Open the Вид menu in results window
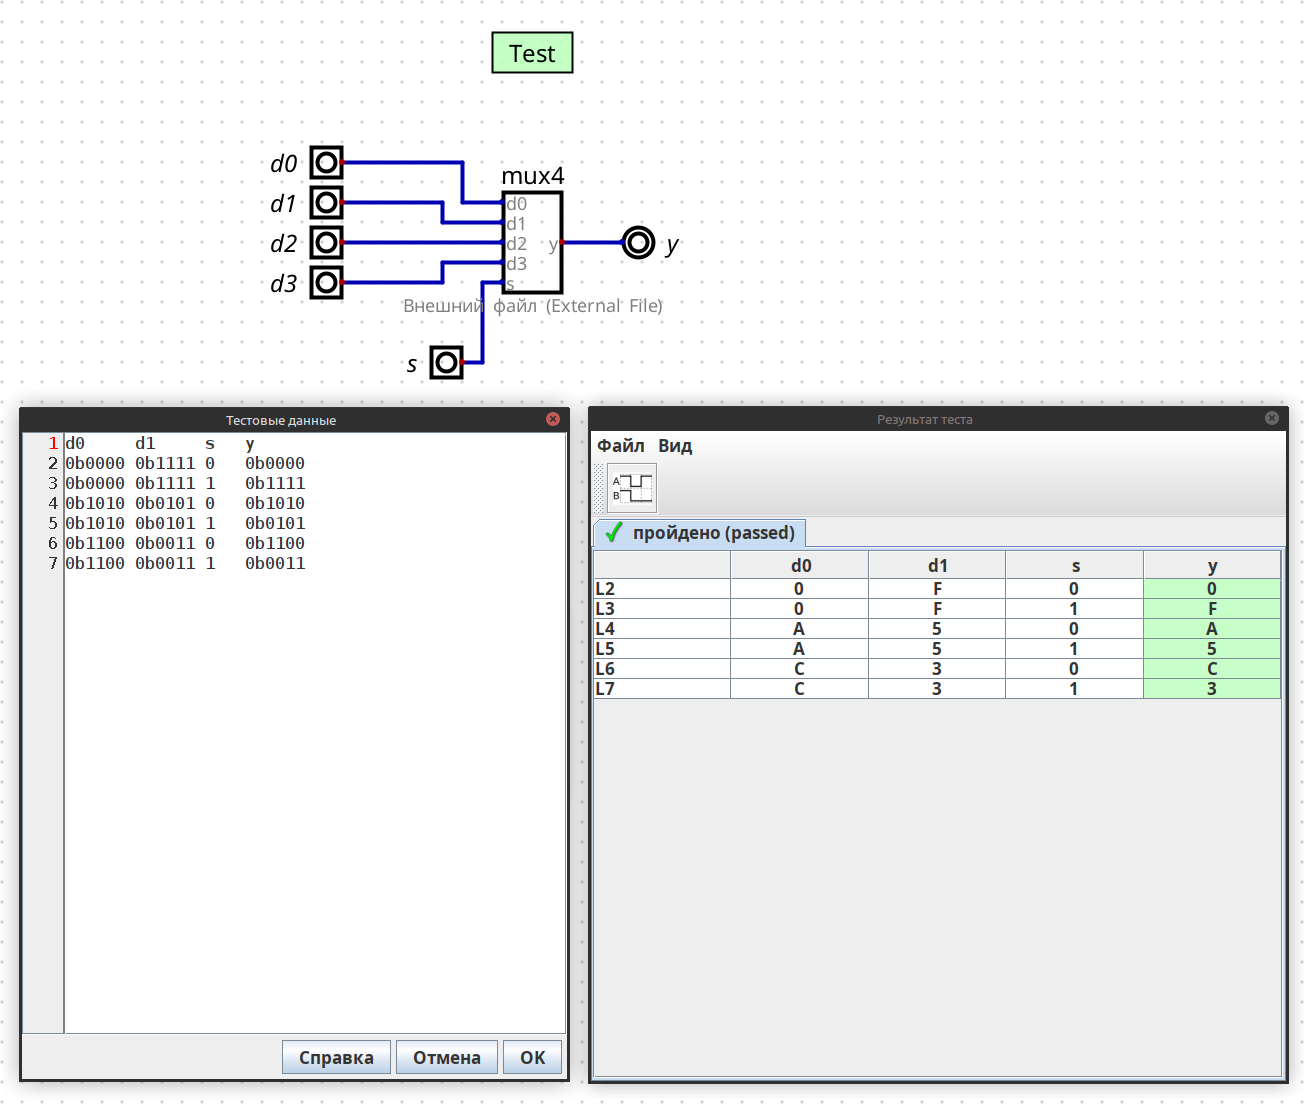1311x1104 pixels. point(675,446)
